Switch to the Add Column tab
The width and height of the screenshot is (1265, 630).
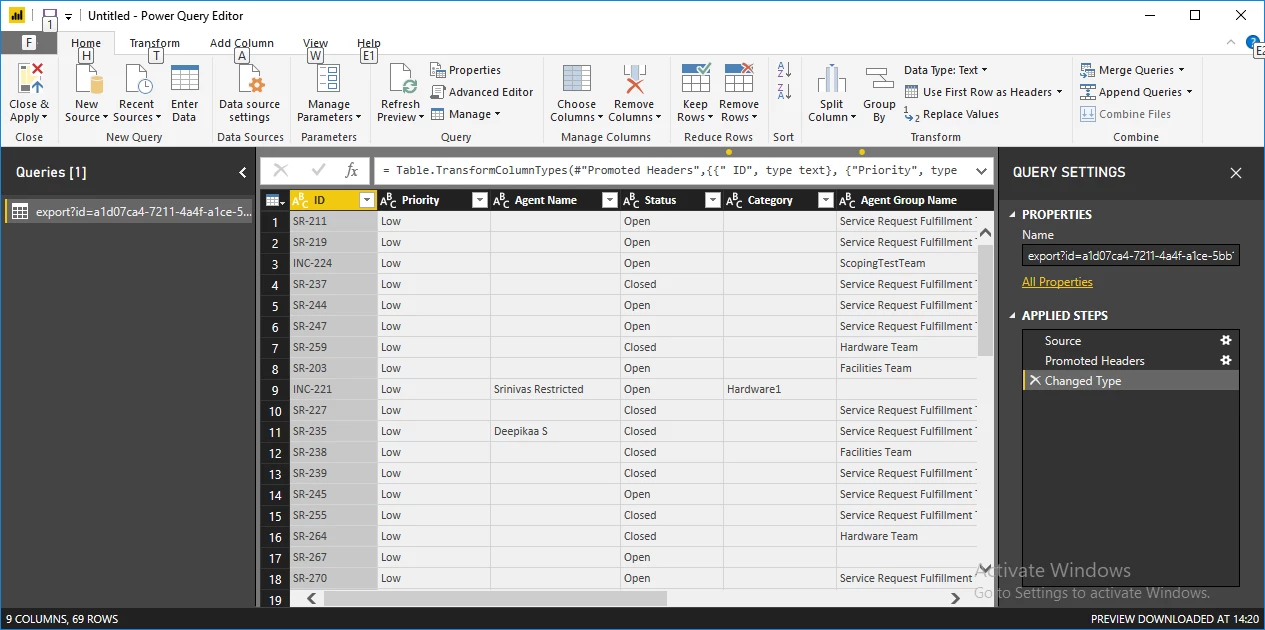coord(242,43)
